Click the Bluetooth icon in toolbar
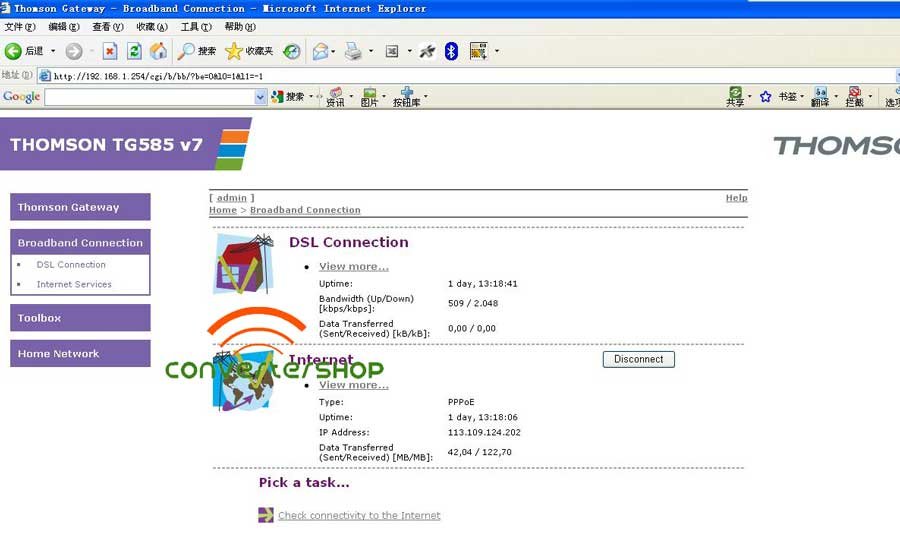The height and width of the screenshot is (539, 900). tap(452, 51)
